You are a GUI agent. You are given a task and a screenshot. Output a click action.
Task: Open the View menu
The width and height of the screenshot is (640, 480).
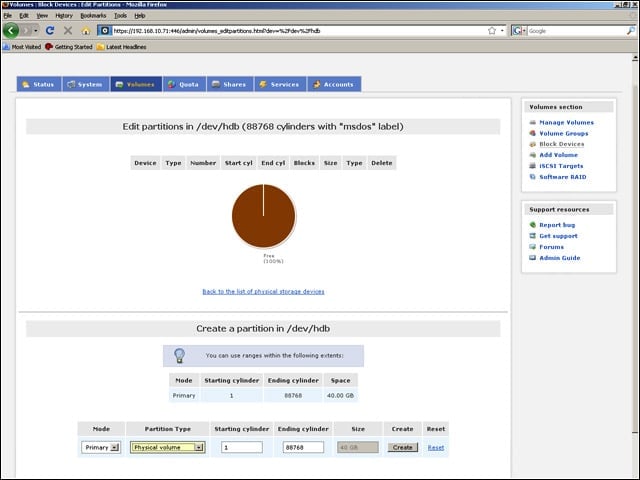42,16
